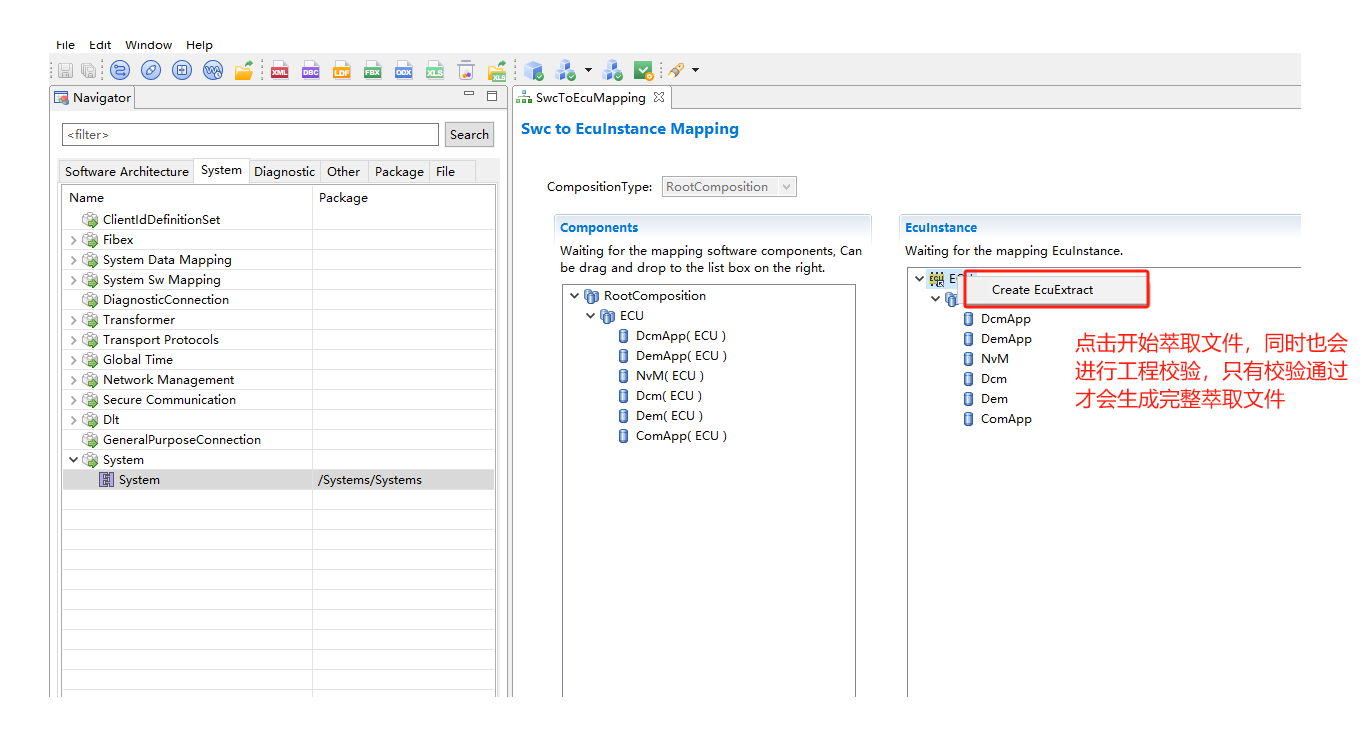Click the open folder toolbar icon

[243, 71]
